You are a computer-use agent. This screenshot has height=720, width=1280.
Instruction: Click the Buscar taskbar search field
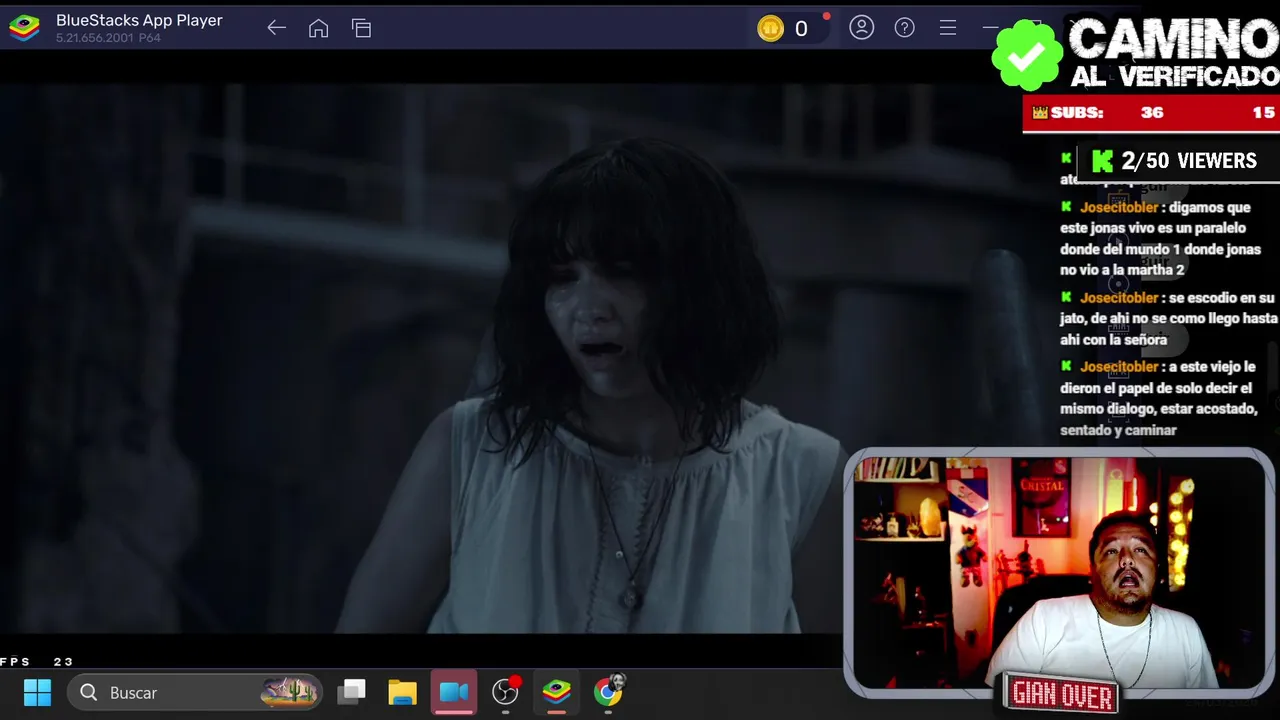pyautogui.click(x=196, y=692)
